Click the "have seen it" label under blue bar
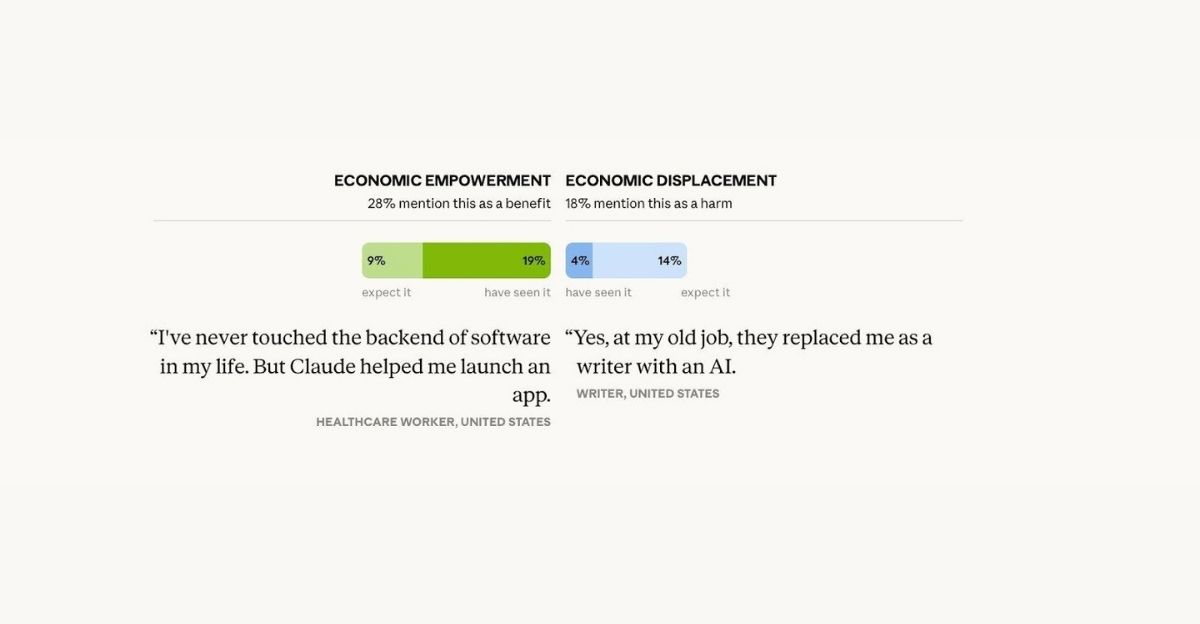This screenshot has height=624, width=1200. 599,292
